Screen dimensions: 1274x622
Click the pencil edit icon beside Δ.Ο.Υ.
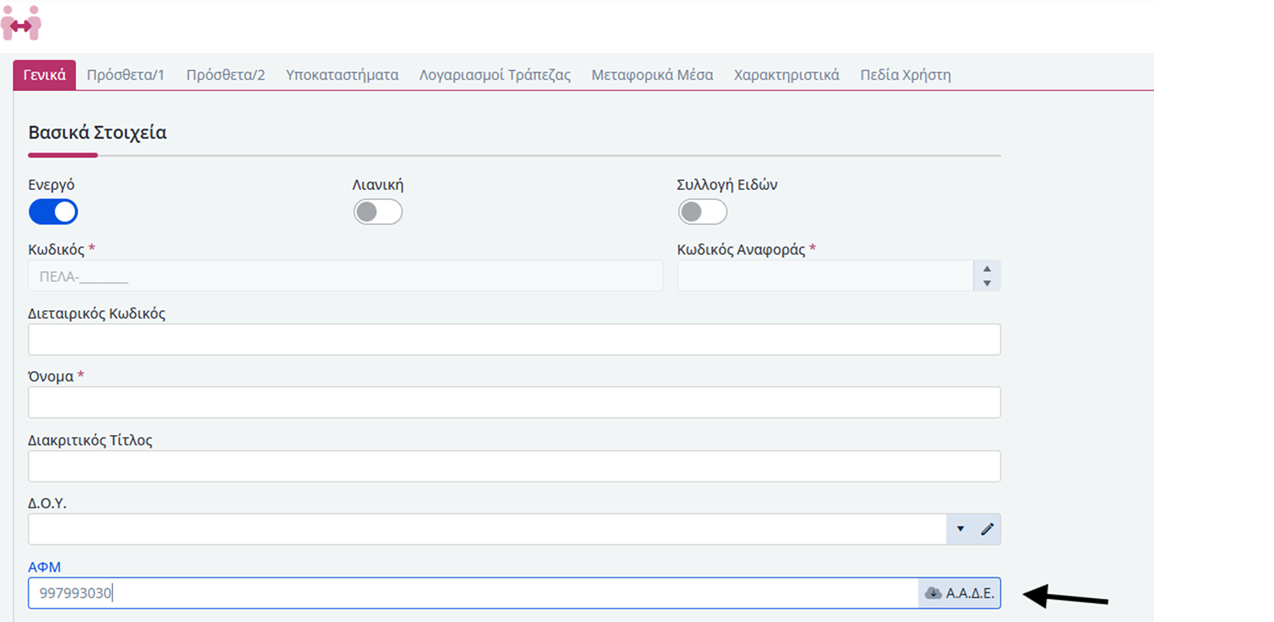point(987,529)
